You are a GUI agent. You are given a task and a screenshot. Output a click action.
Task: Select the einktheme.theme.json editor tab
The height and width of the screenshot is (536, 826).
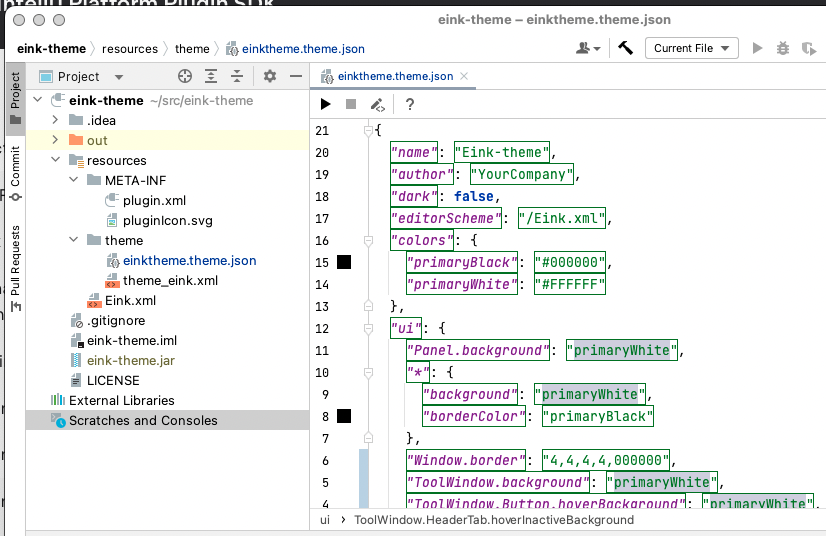(395, 76)
